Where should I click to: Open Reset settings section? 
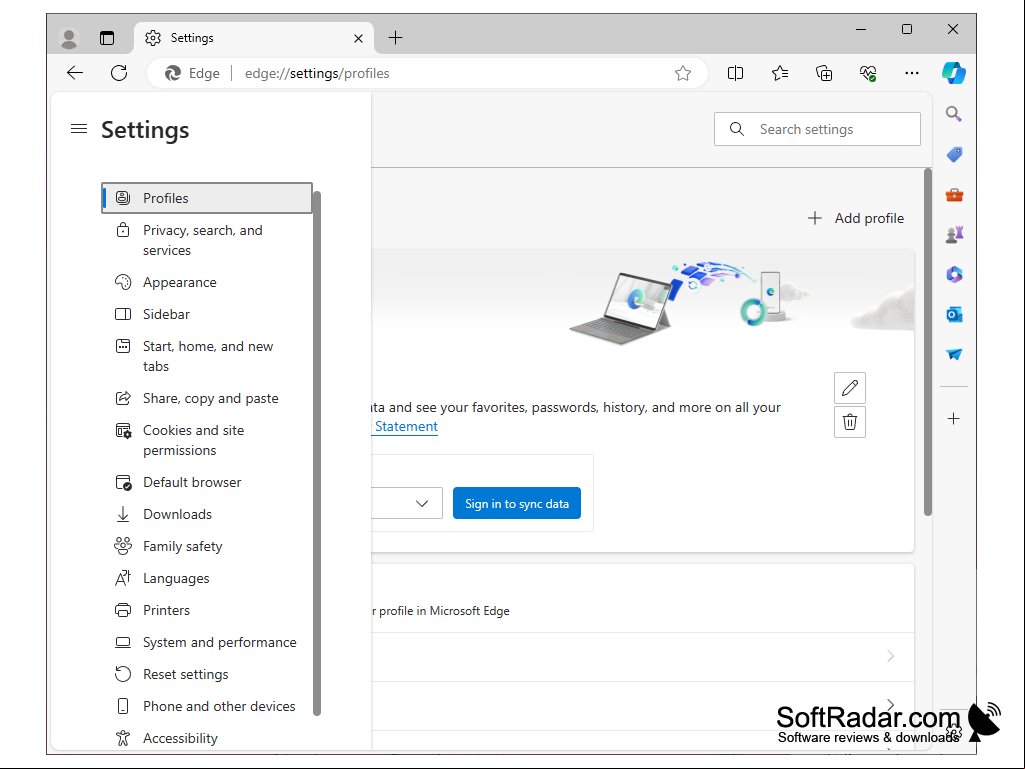click(x=207, y=675)
